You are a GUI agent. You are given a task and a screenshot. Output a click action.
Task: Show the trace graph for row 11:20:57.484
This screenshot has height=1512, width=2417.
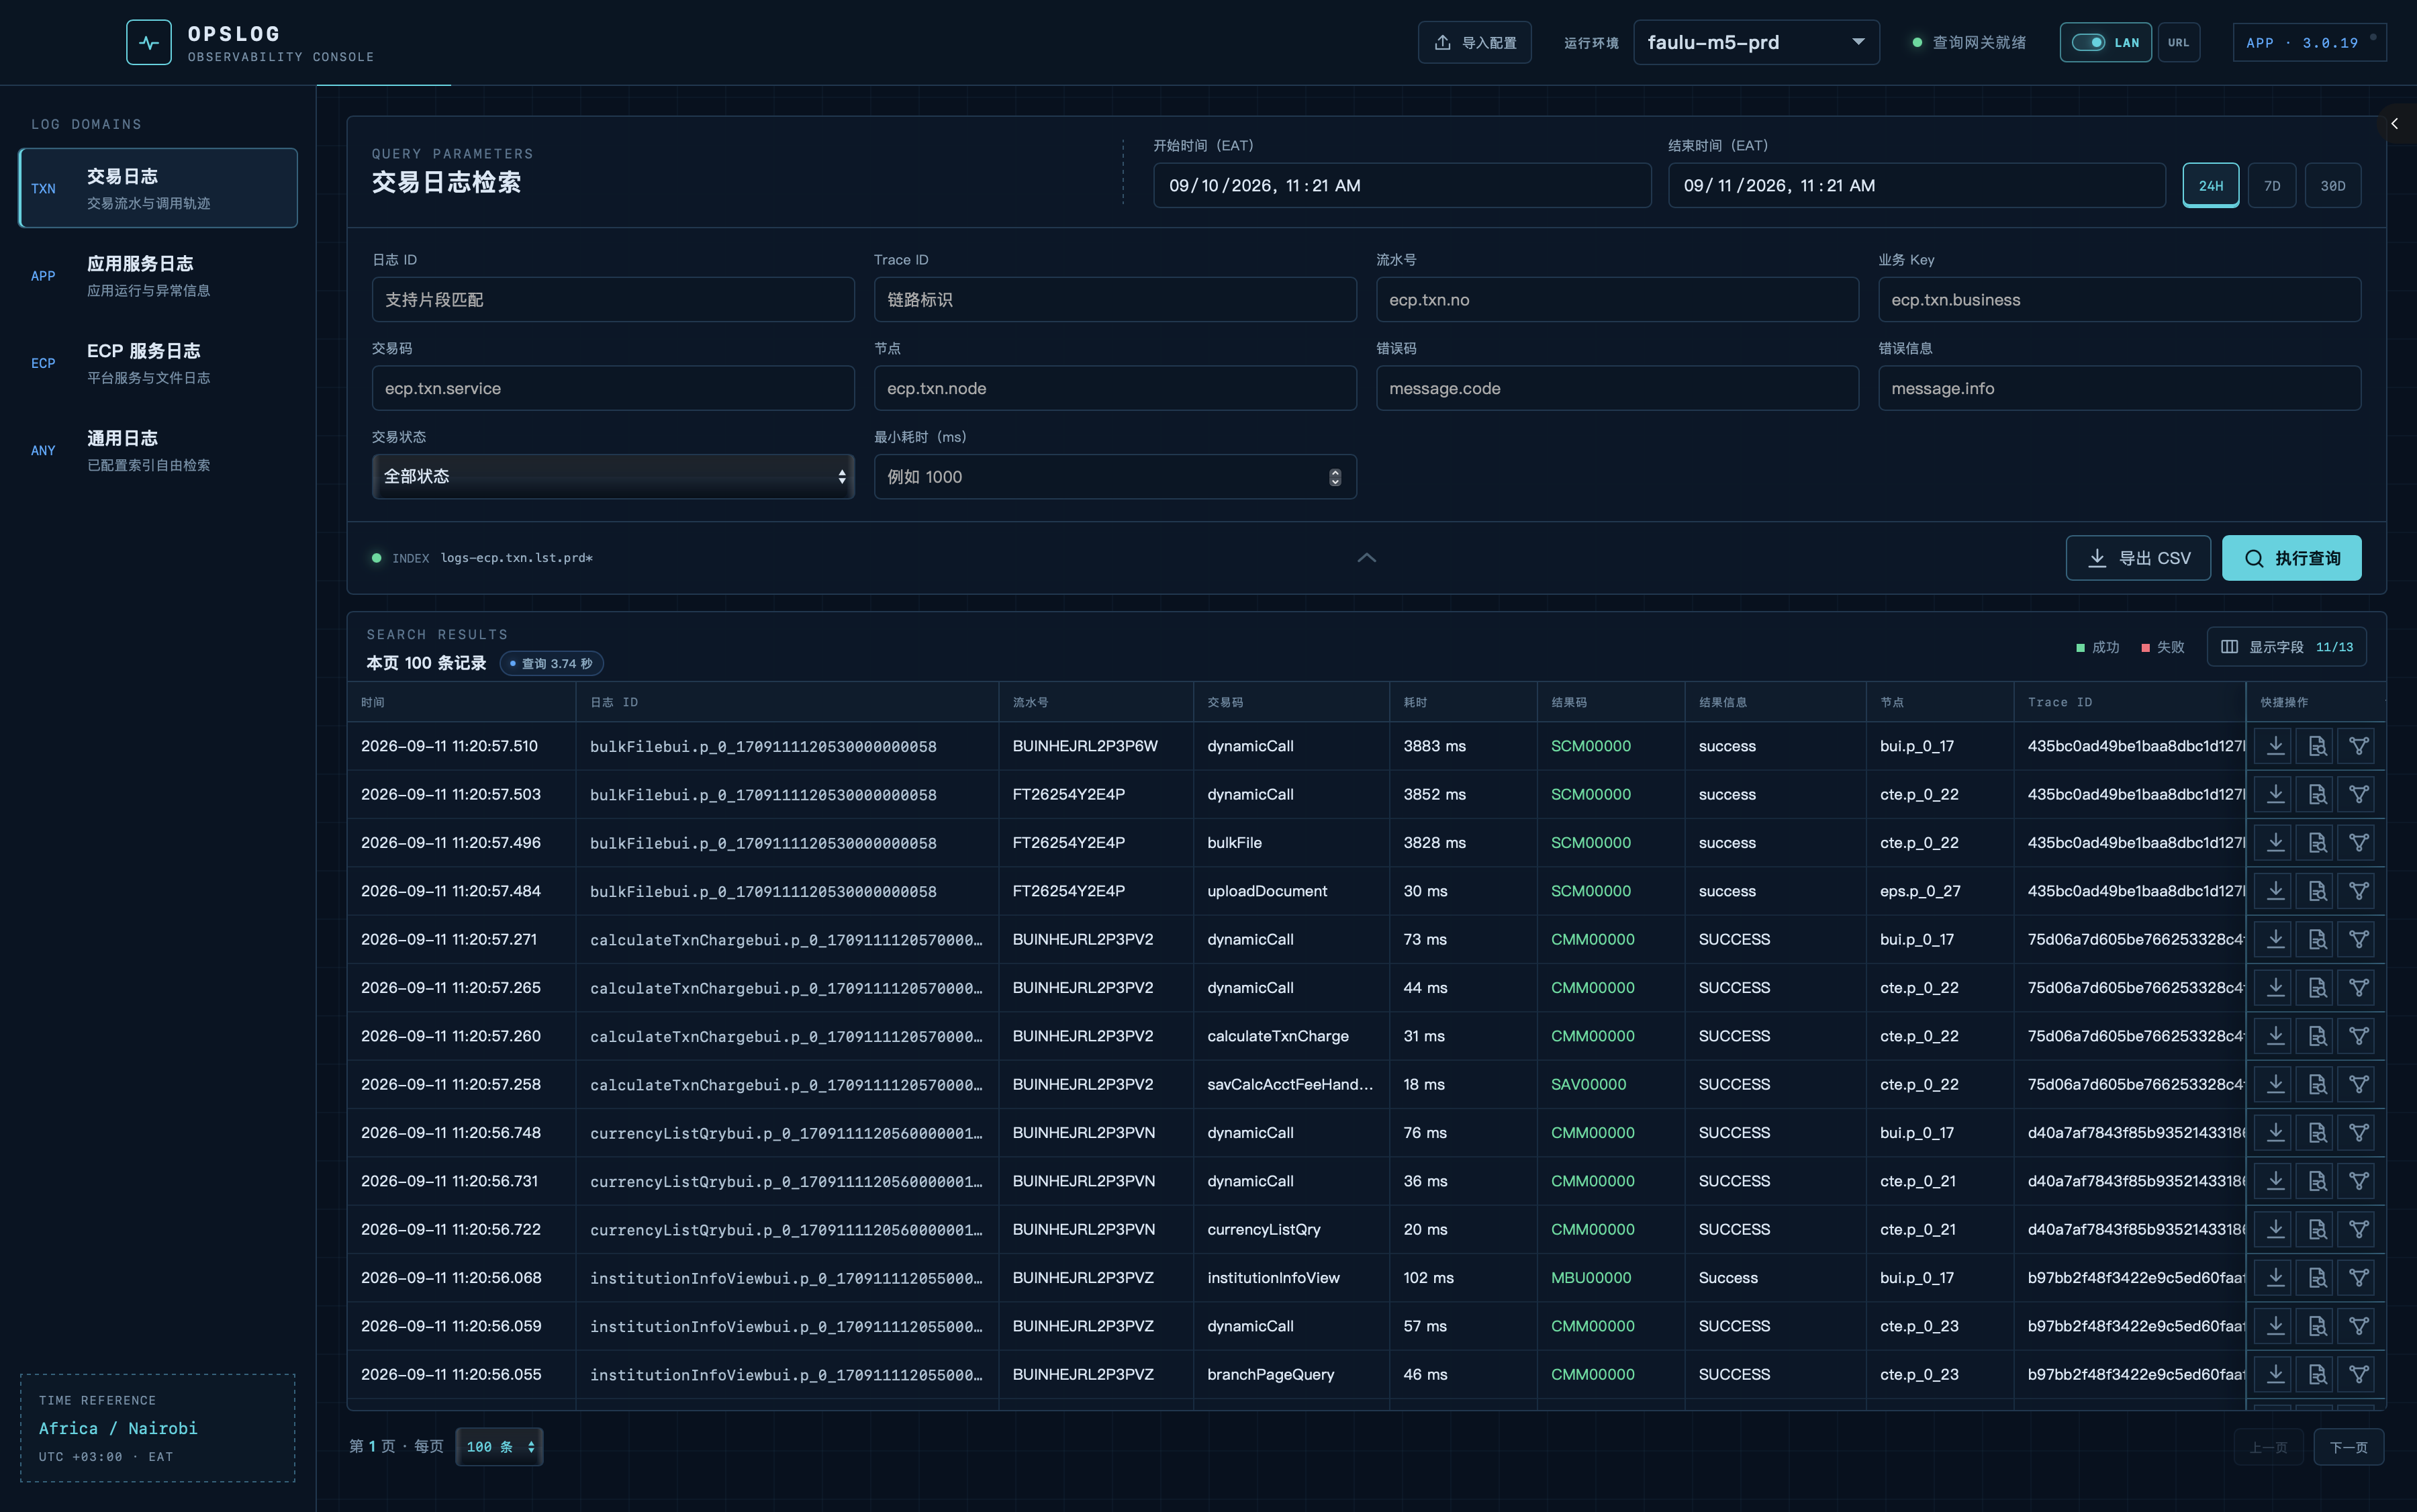point(2358,891)
